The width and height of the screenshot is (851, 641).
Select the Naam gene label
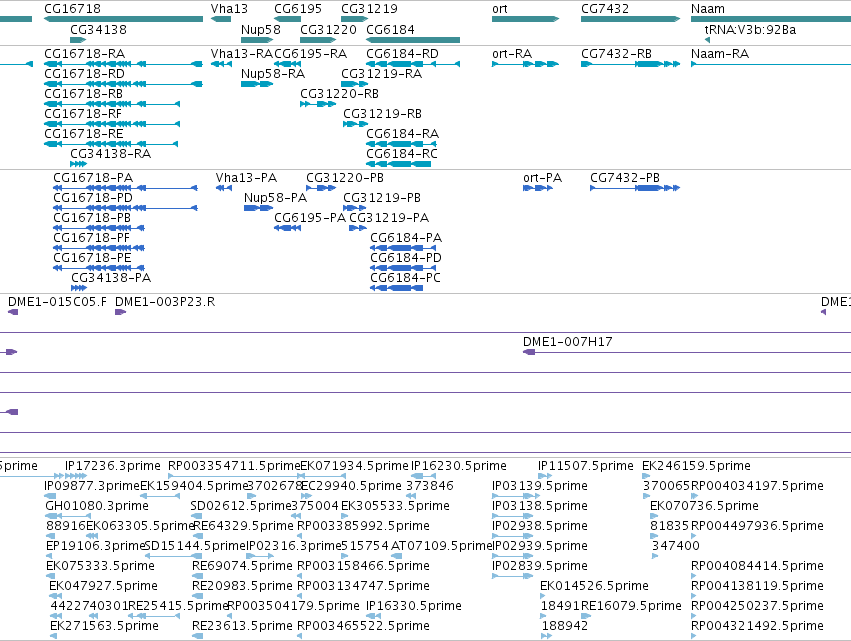pyautogui.click(x=708, y=9)
